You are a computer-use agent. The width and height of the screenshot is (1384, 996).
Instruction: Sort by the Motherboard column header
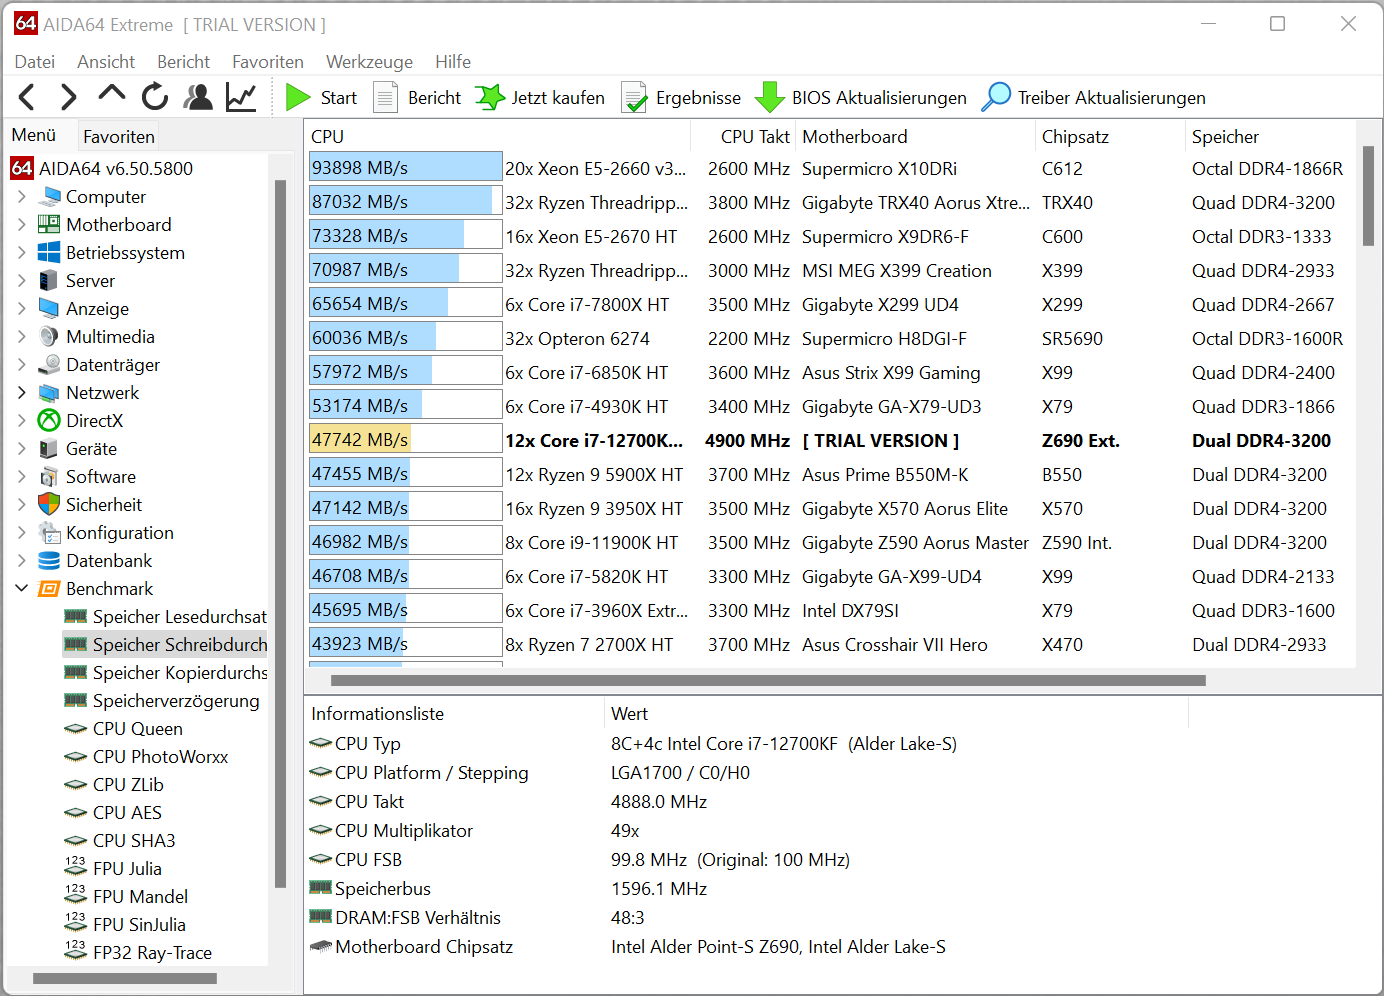916,137
